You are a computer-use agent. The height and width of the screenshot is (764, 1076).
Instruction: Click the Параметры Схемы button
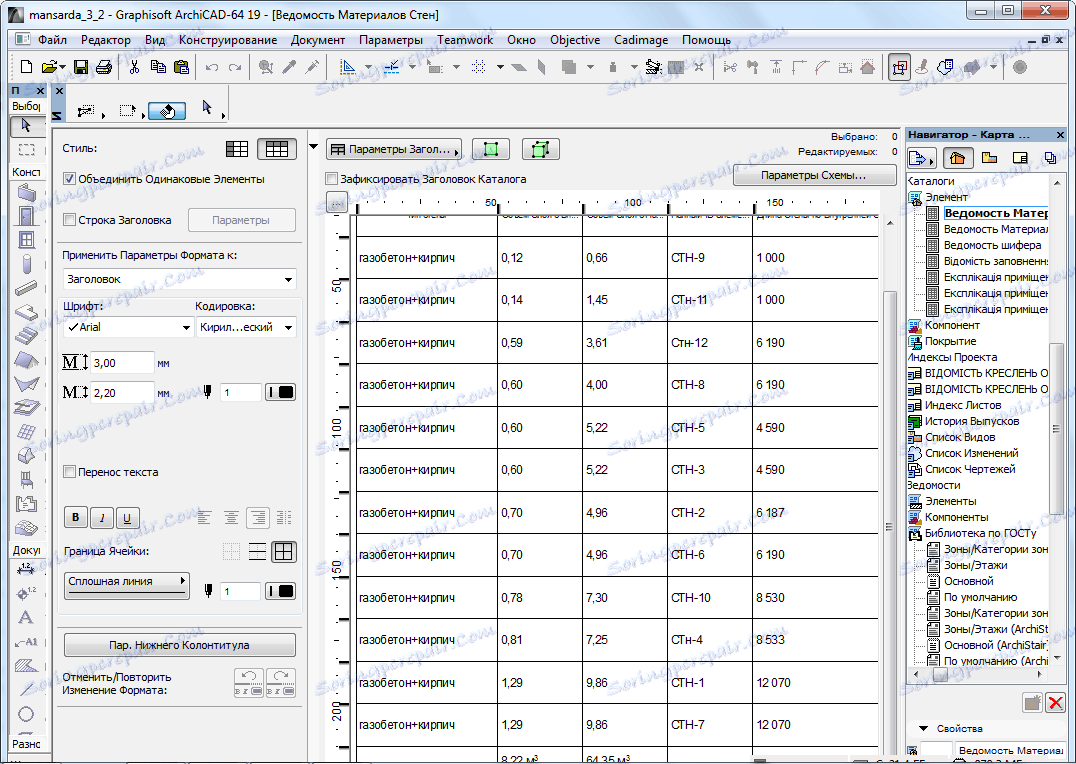coord(813,176)
